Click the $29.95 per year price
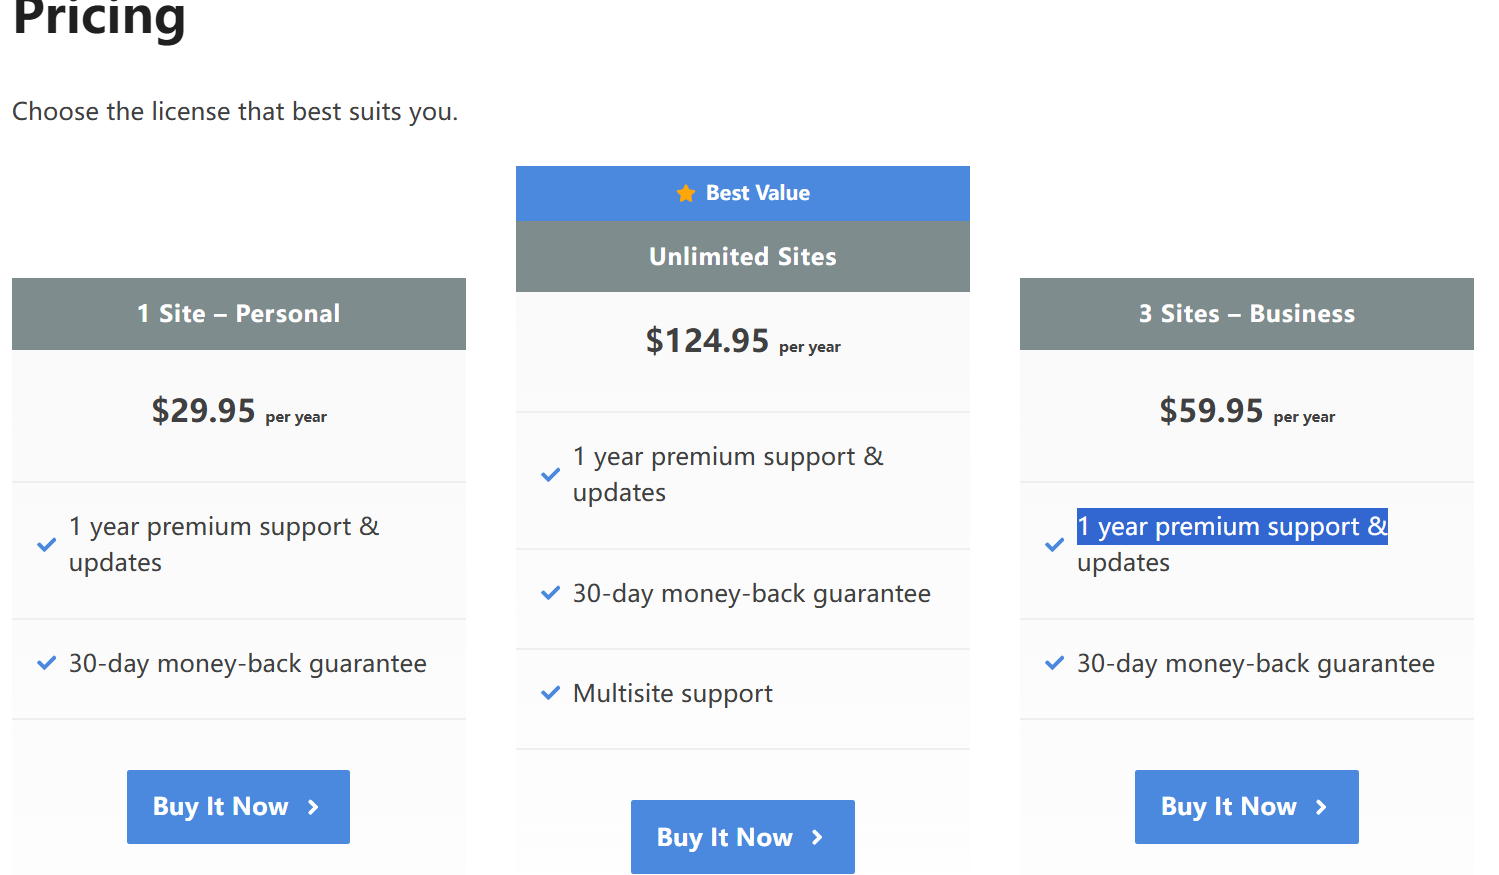1499x875 pixels. pyautogui.click(x=239, y=411)
